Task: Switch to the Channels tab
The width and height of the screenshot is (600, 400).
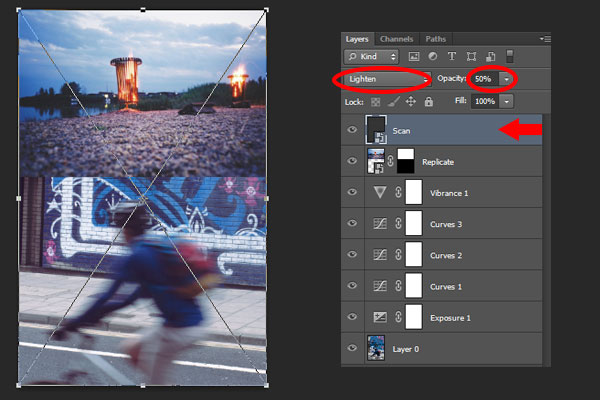Action: tap(396, 39)
